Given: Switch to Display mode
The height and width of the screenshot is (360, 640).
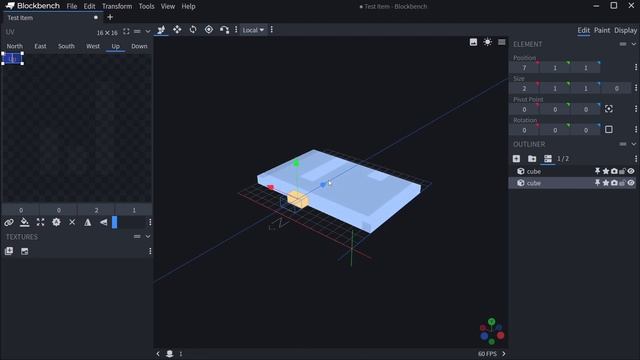Looking at the screenshot, I should (625, 30).
